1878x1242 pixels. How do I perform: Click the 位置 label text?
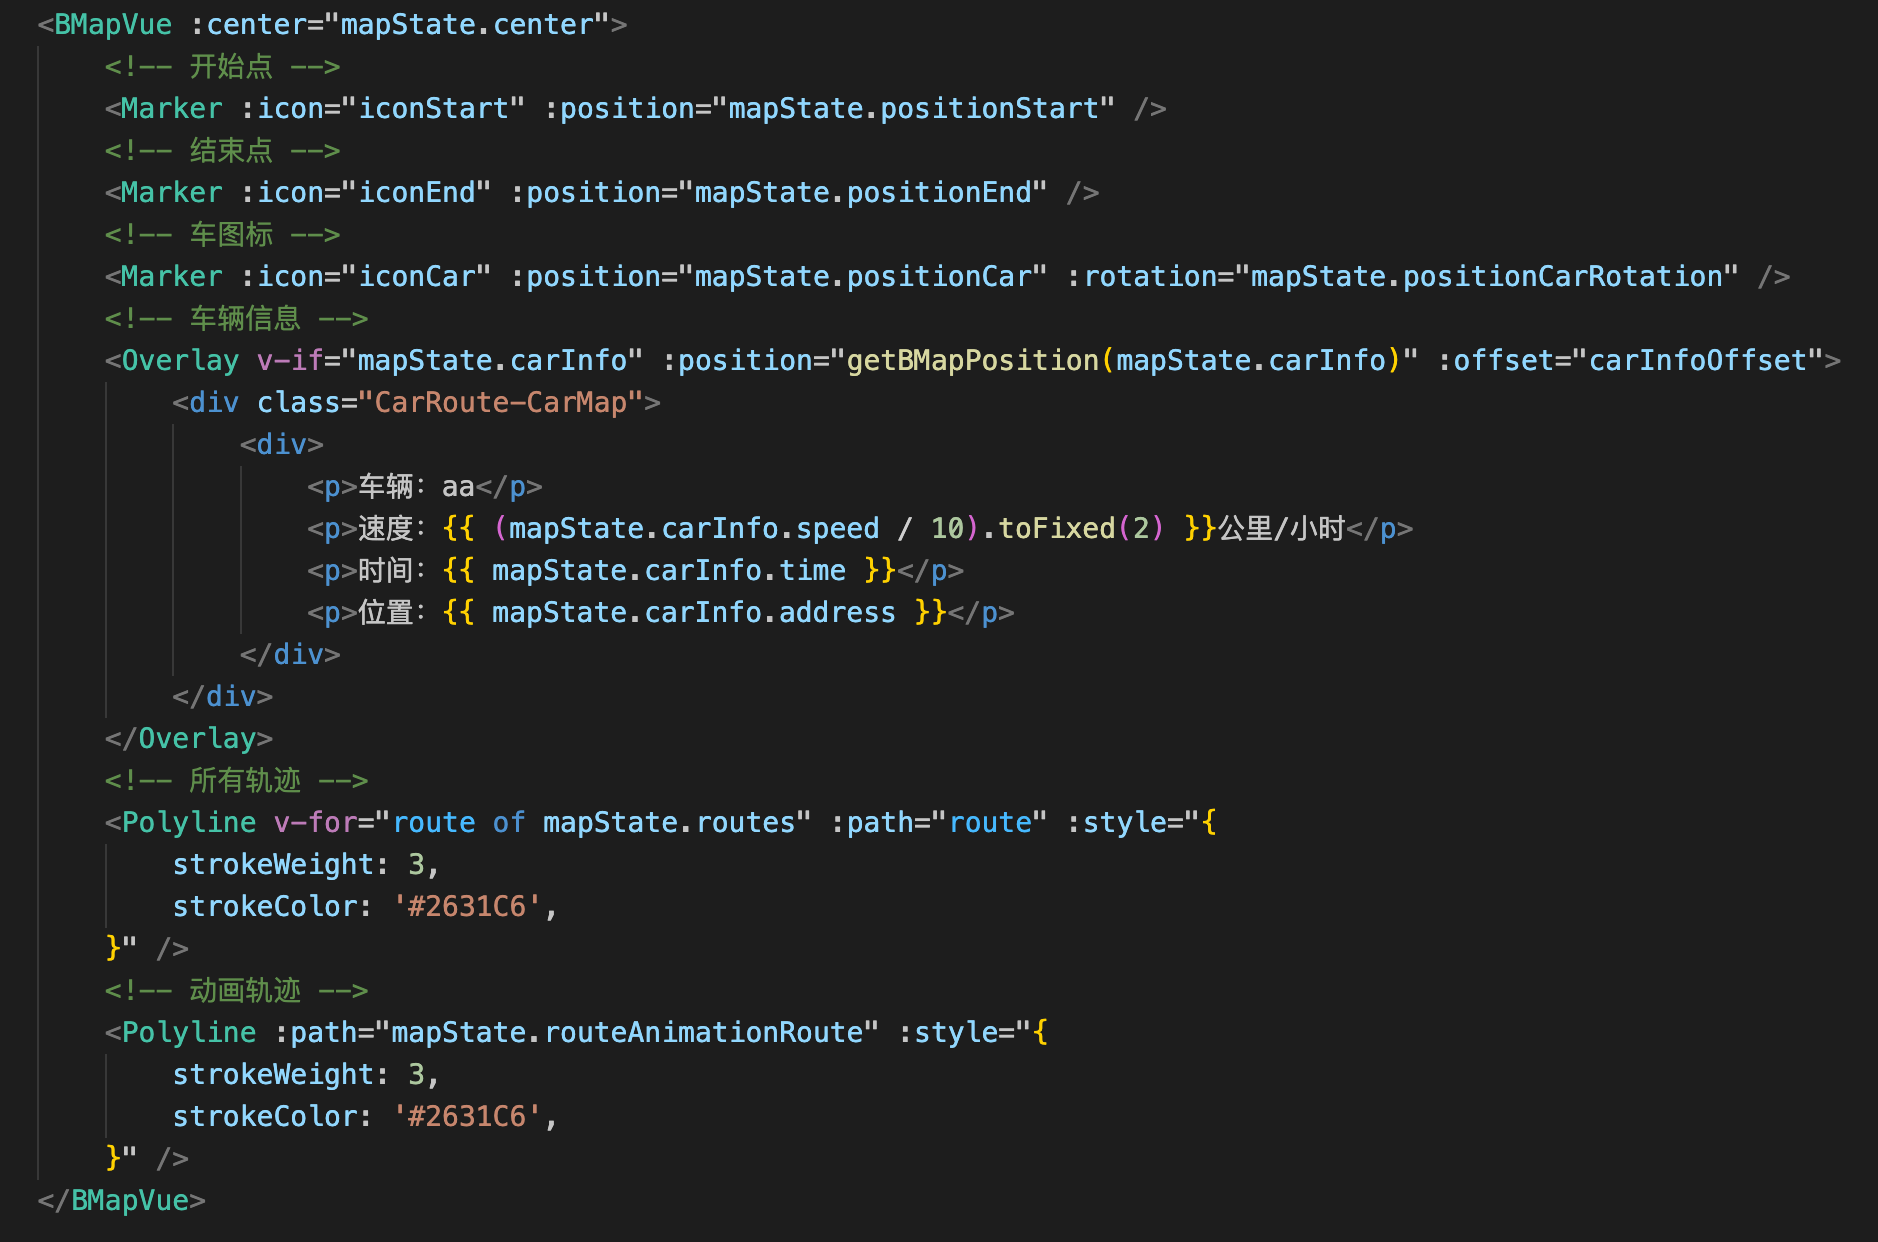386,612
